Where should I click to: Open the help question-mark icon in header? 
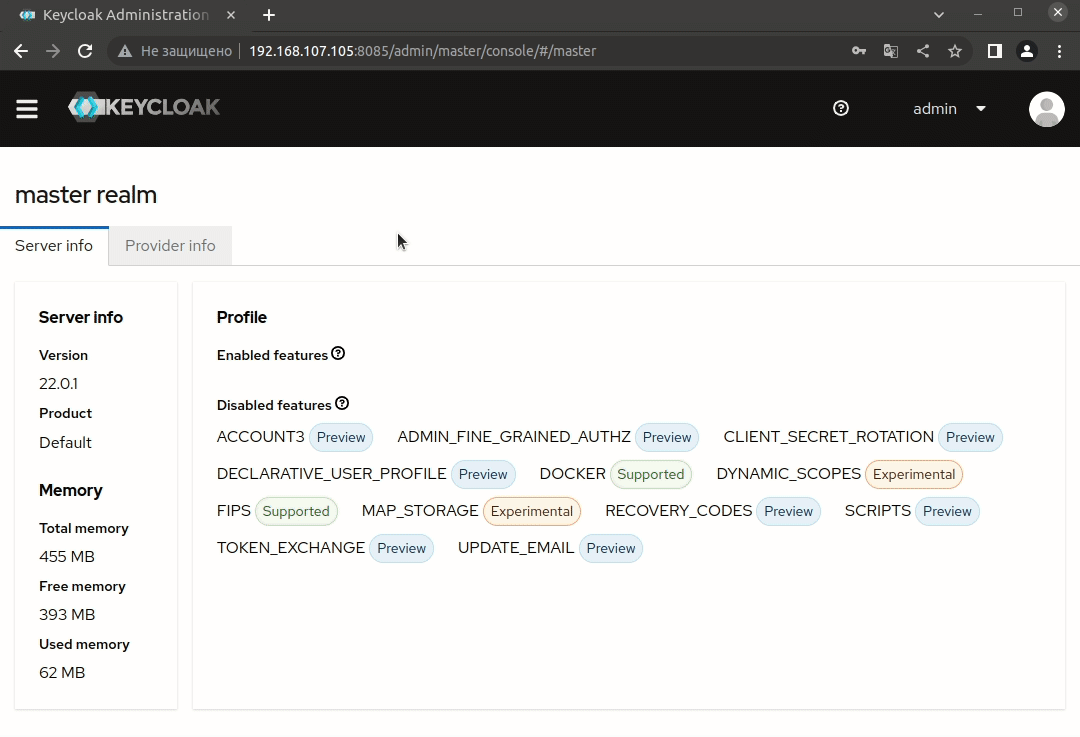pyautogui.click(x=840, y=108)
